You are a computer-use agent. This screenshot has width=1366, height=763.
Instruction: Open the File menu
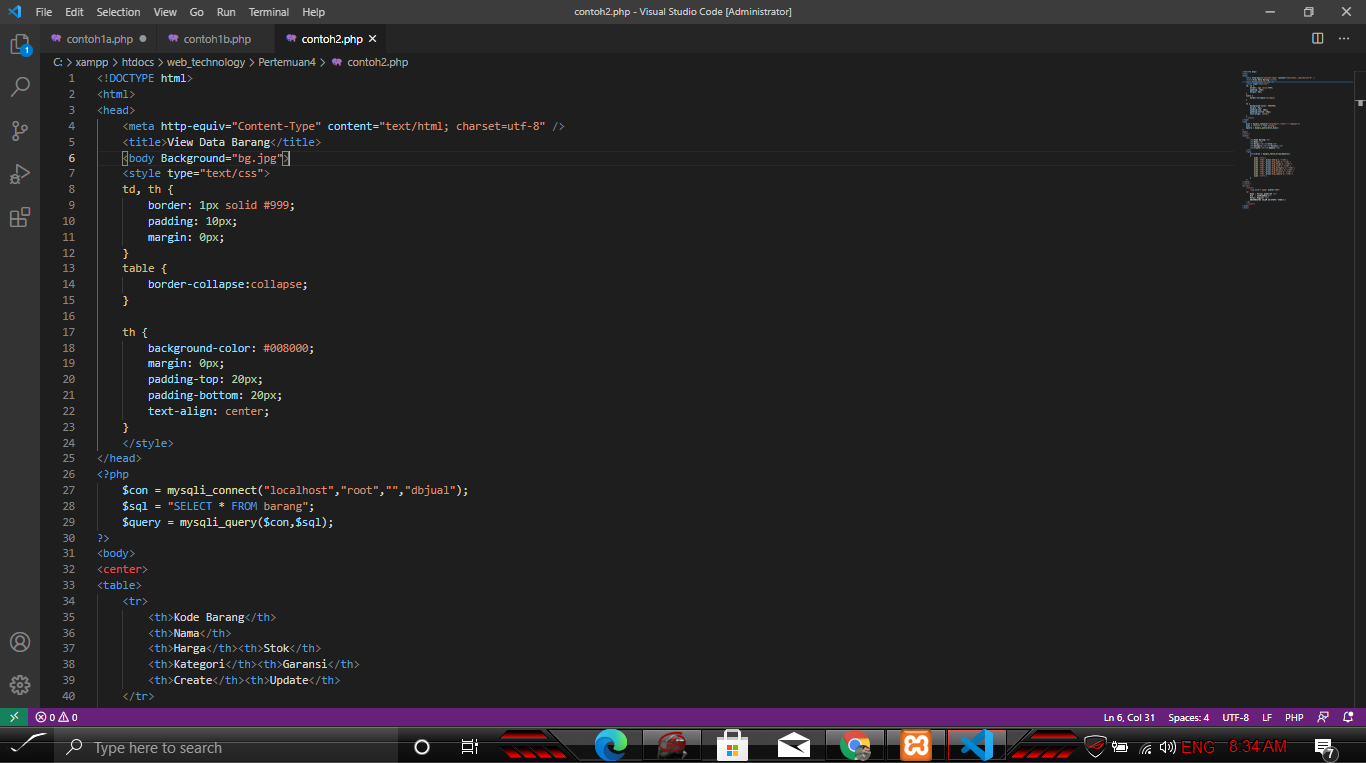(44, 12)
